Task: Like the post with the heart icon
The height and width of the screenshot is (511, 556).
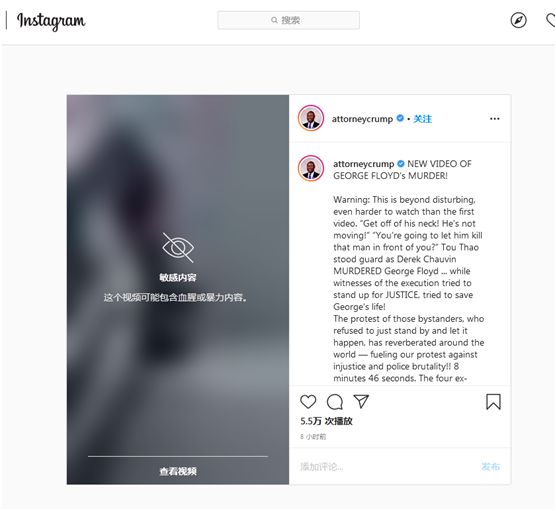Action: [x=308, y=402]
